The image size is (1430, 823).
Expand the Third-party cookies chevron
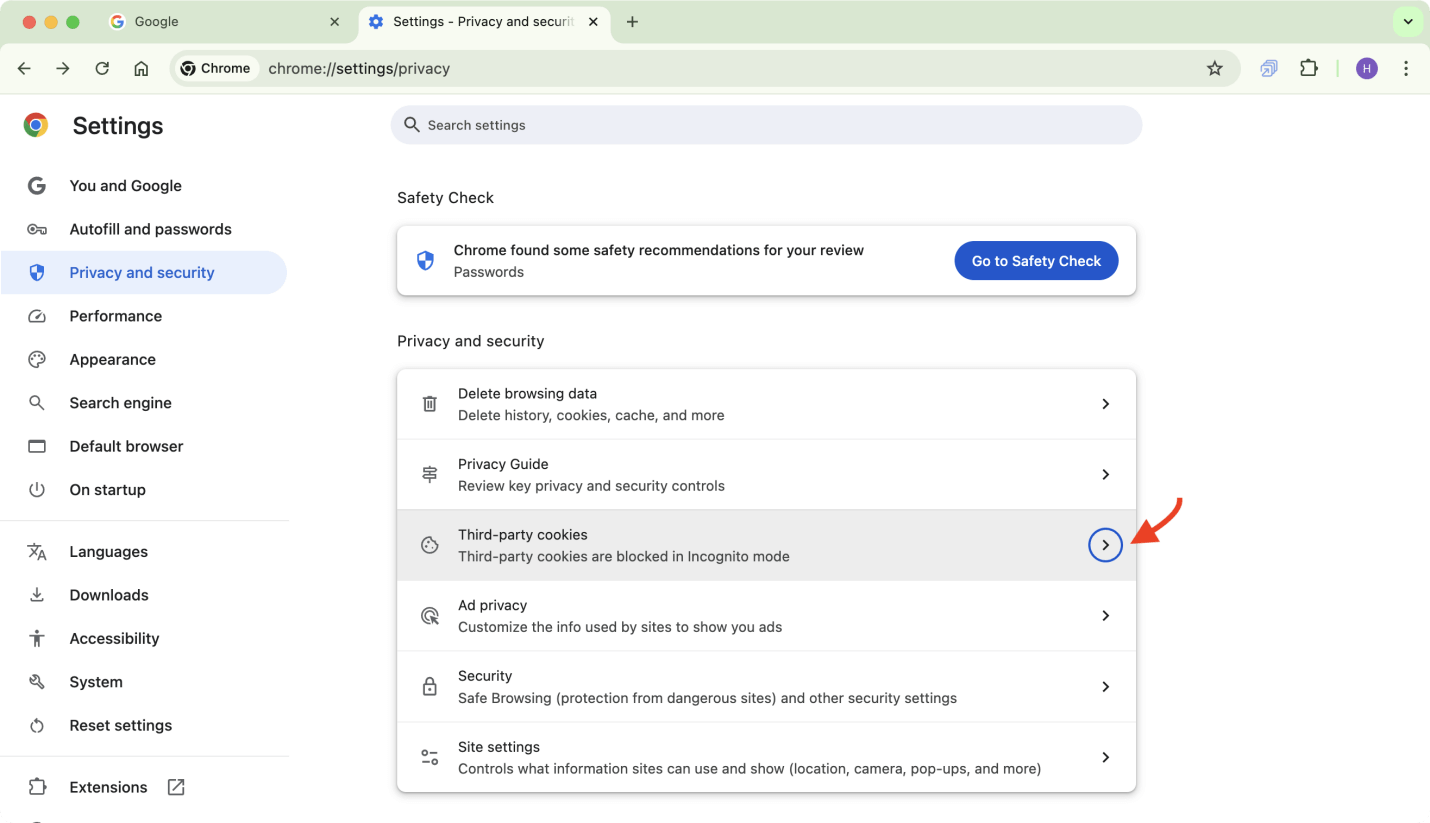coord(1105,545)
